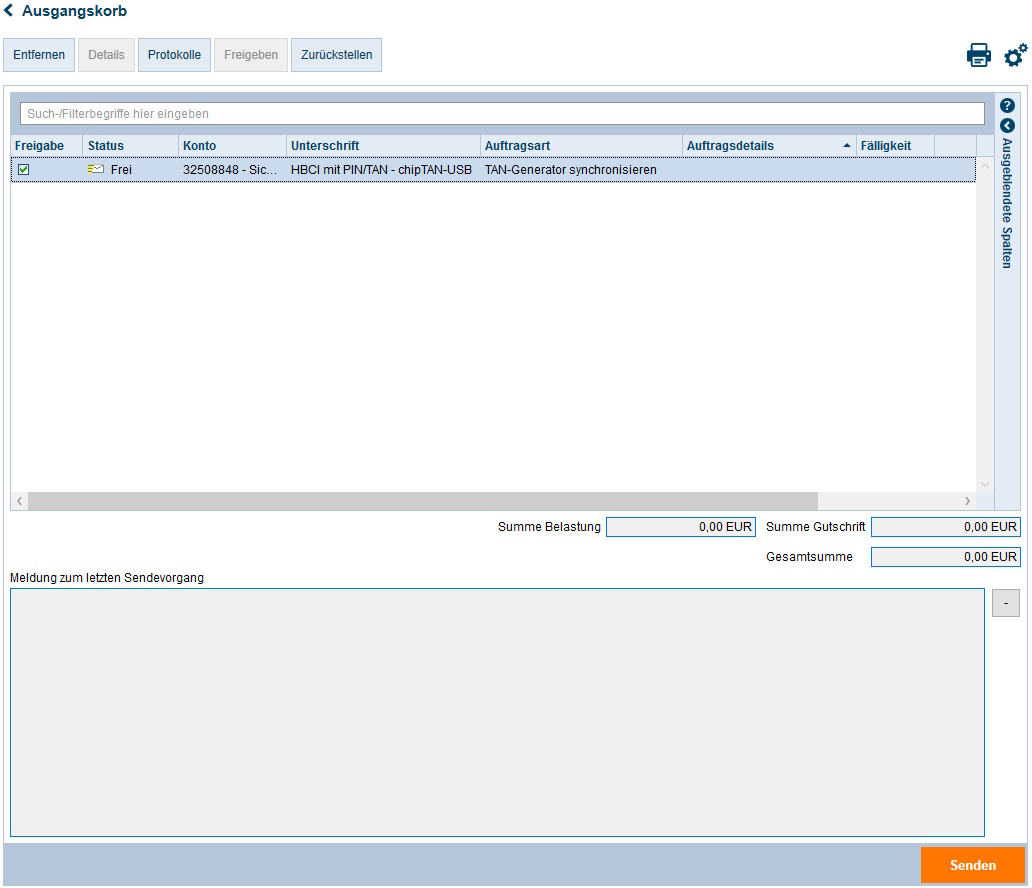Click the horizontal scrollbar right arrow
Image resolution: width=1032 pixels, height=888 pixels.
pyautogui.click(x=968, y=501)
